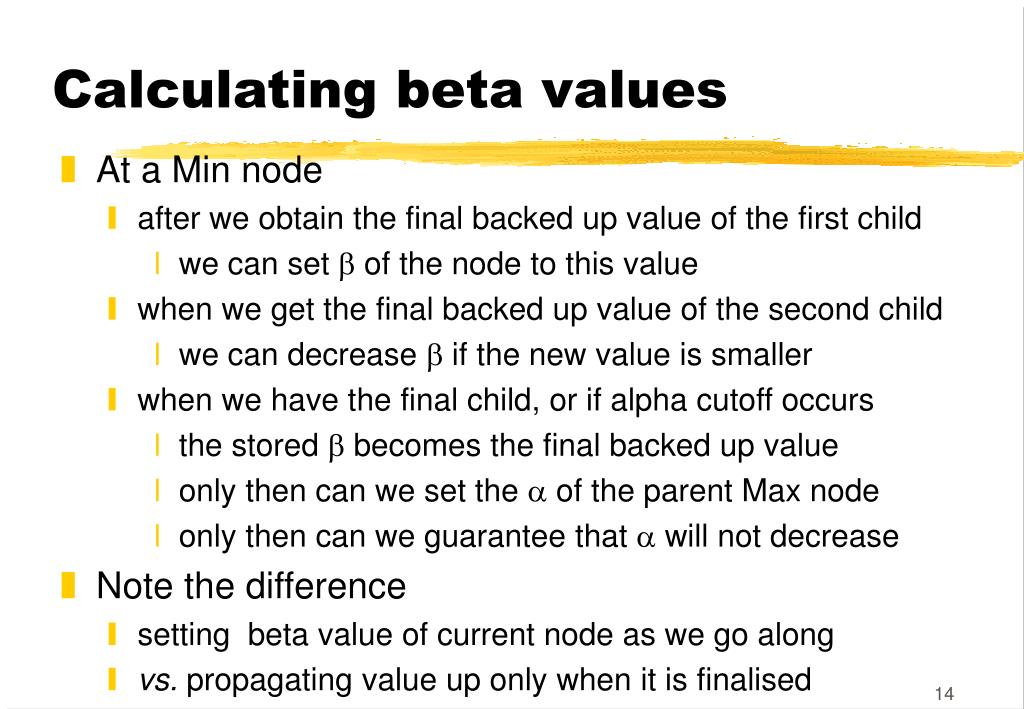Screen dimensions: 1024x709
Task: Click bullet before 'when we have the final child'
Action: coord(112,400)
